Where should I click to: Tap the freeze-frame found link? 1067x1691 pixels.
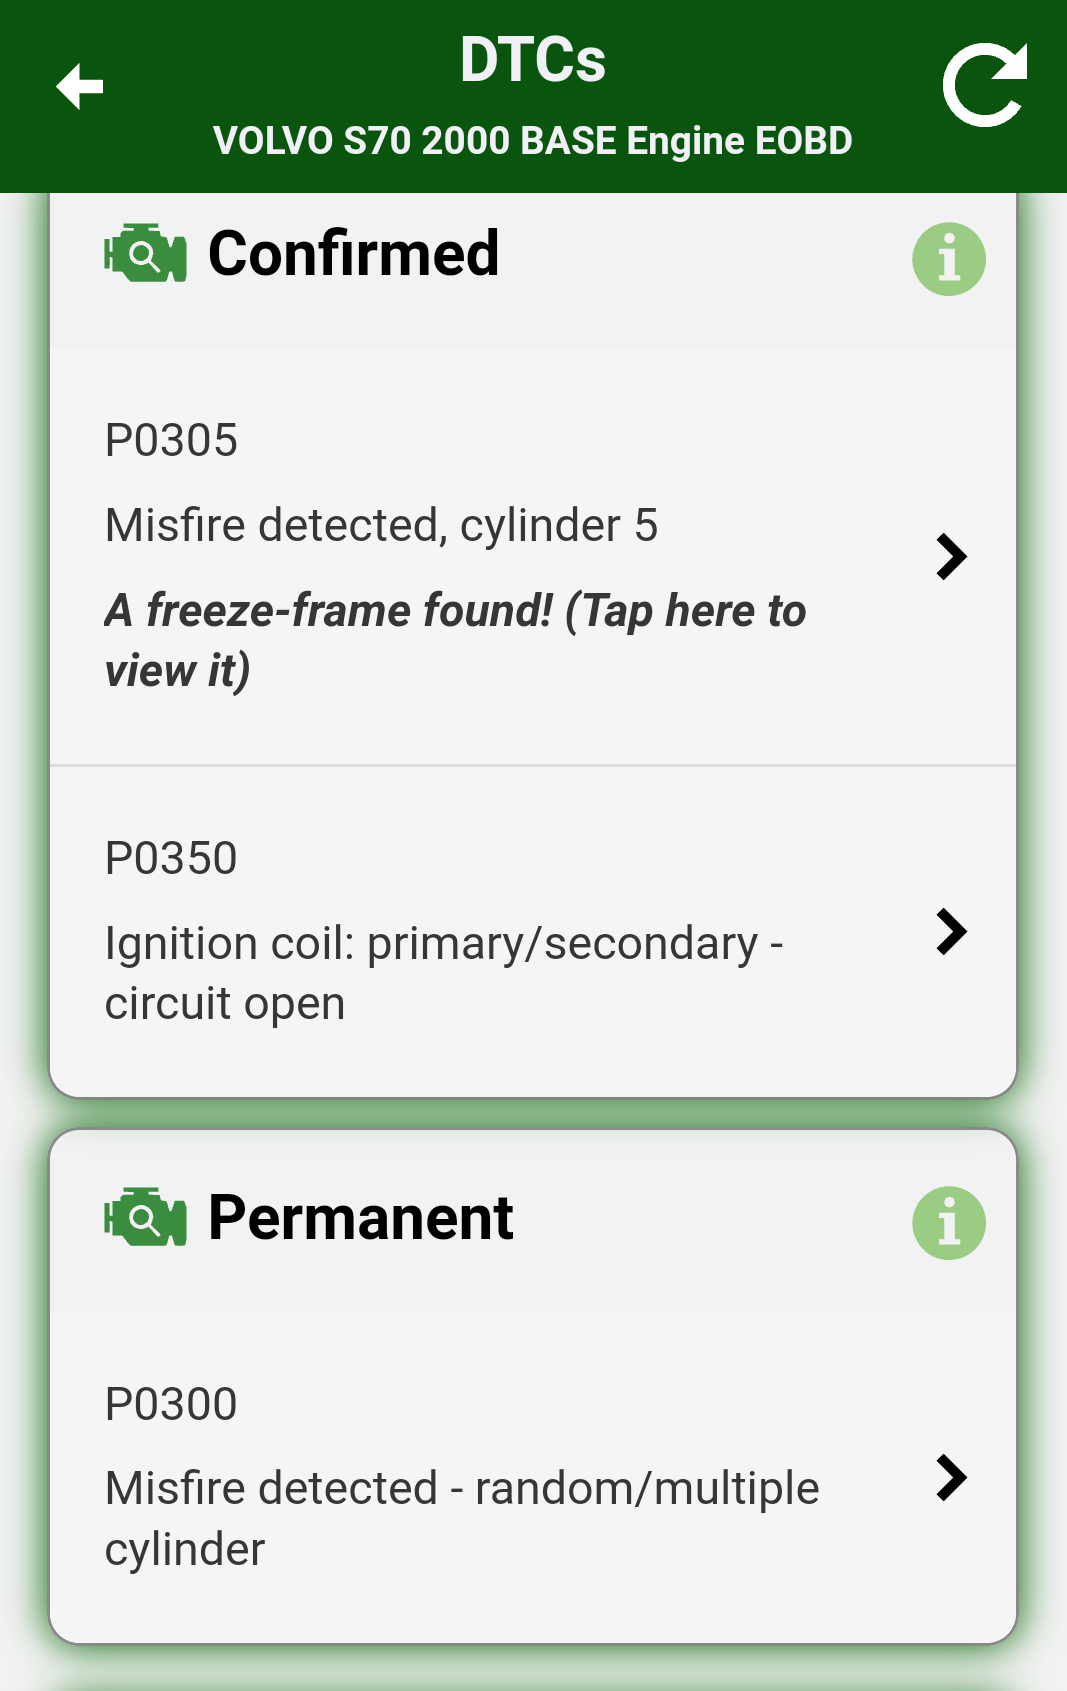455,640
